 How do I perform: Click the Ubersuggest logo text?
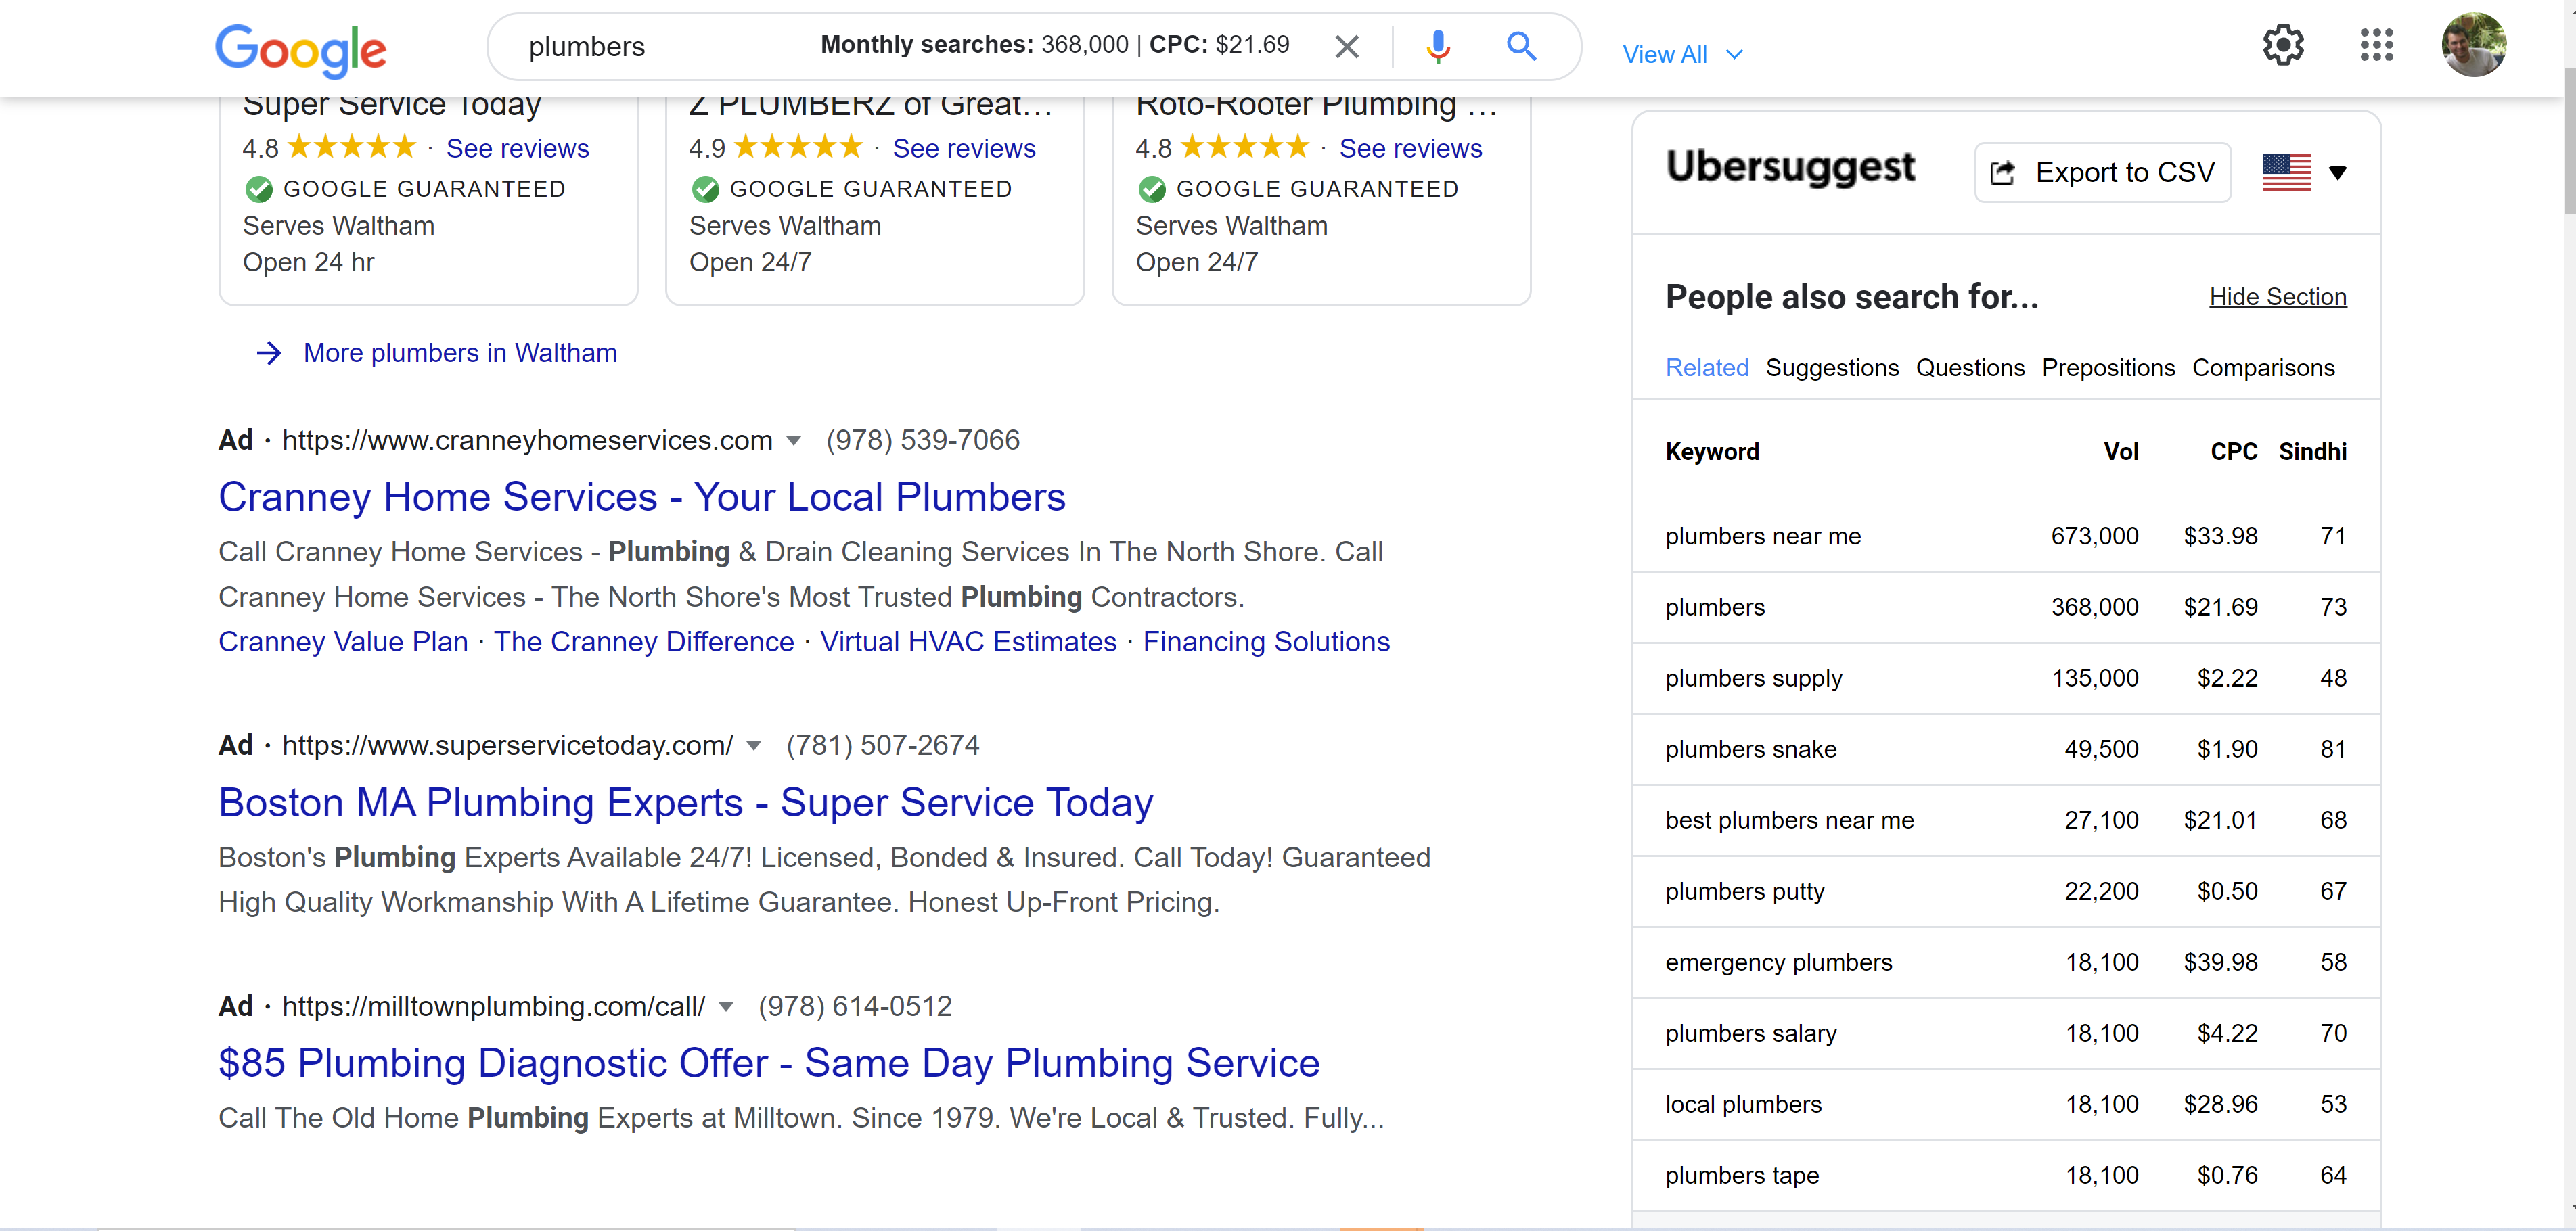1790,167
